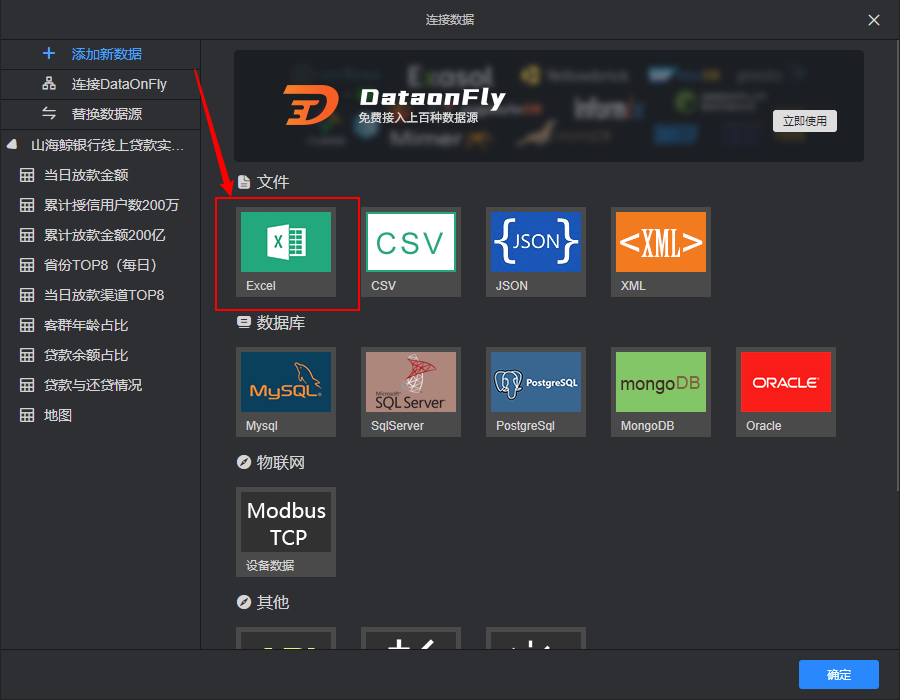The height and width of the screenshot is (700, 900).
Task: Click table icon next to 客群年龄占比
Action: pos(27,325)
